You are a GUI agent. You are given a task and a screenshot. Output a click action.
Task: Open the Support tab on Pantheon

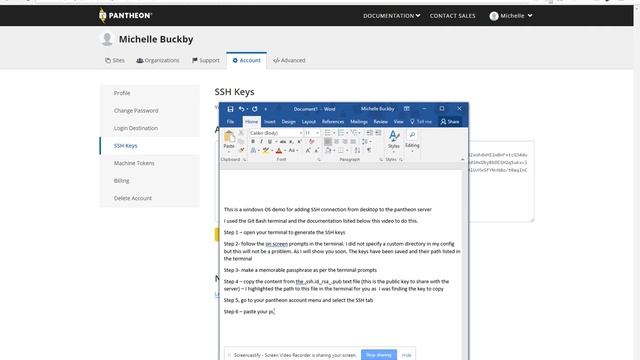click(x=206, y=60)
